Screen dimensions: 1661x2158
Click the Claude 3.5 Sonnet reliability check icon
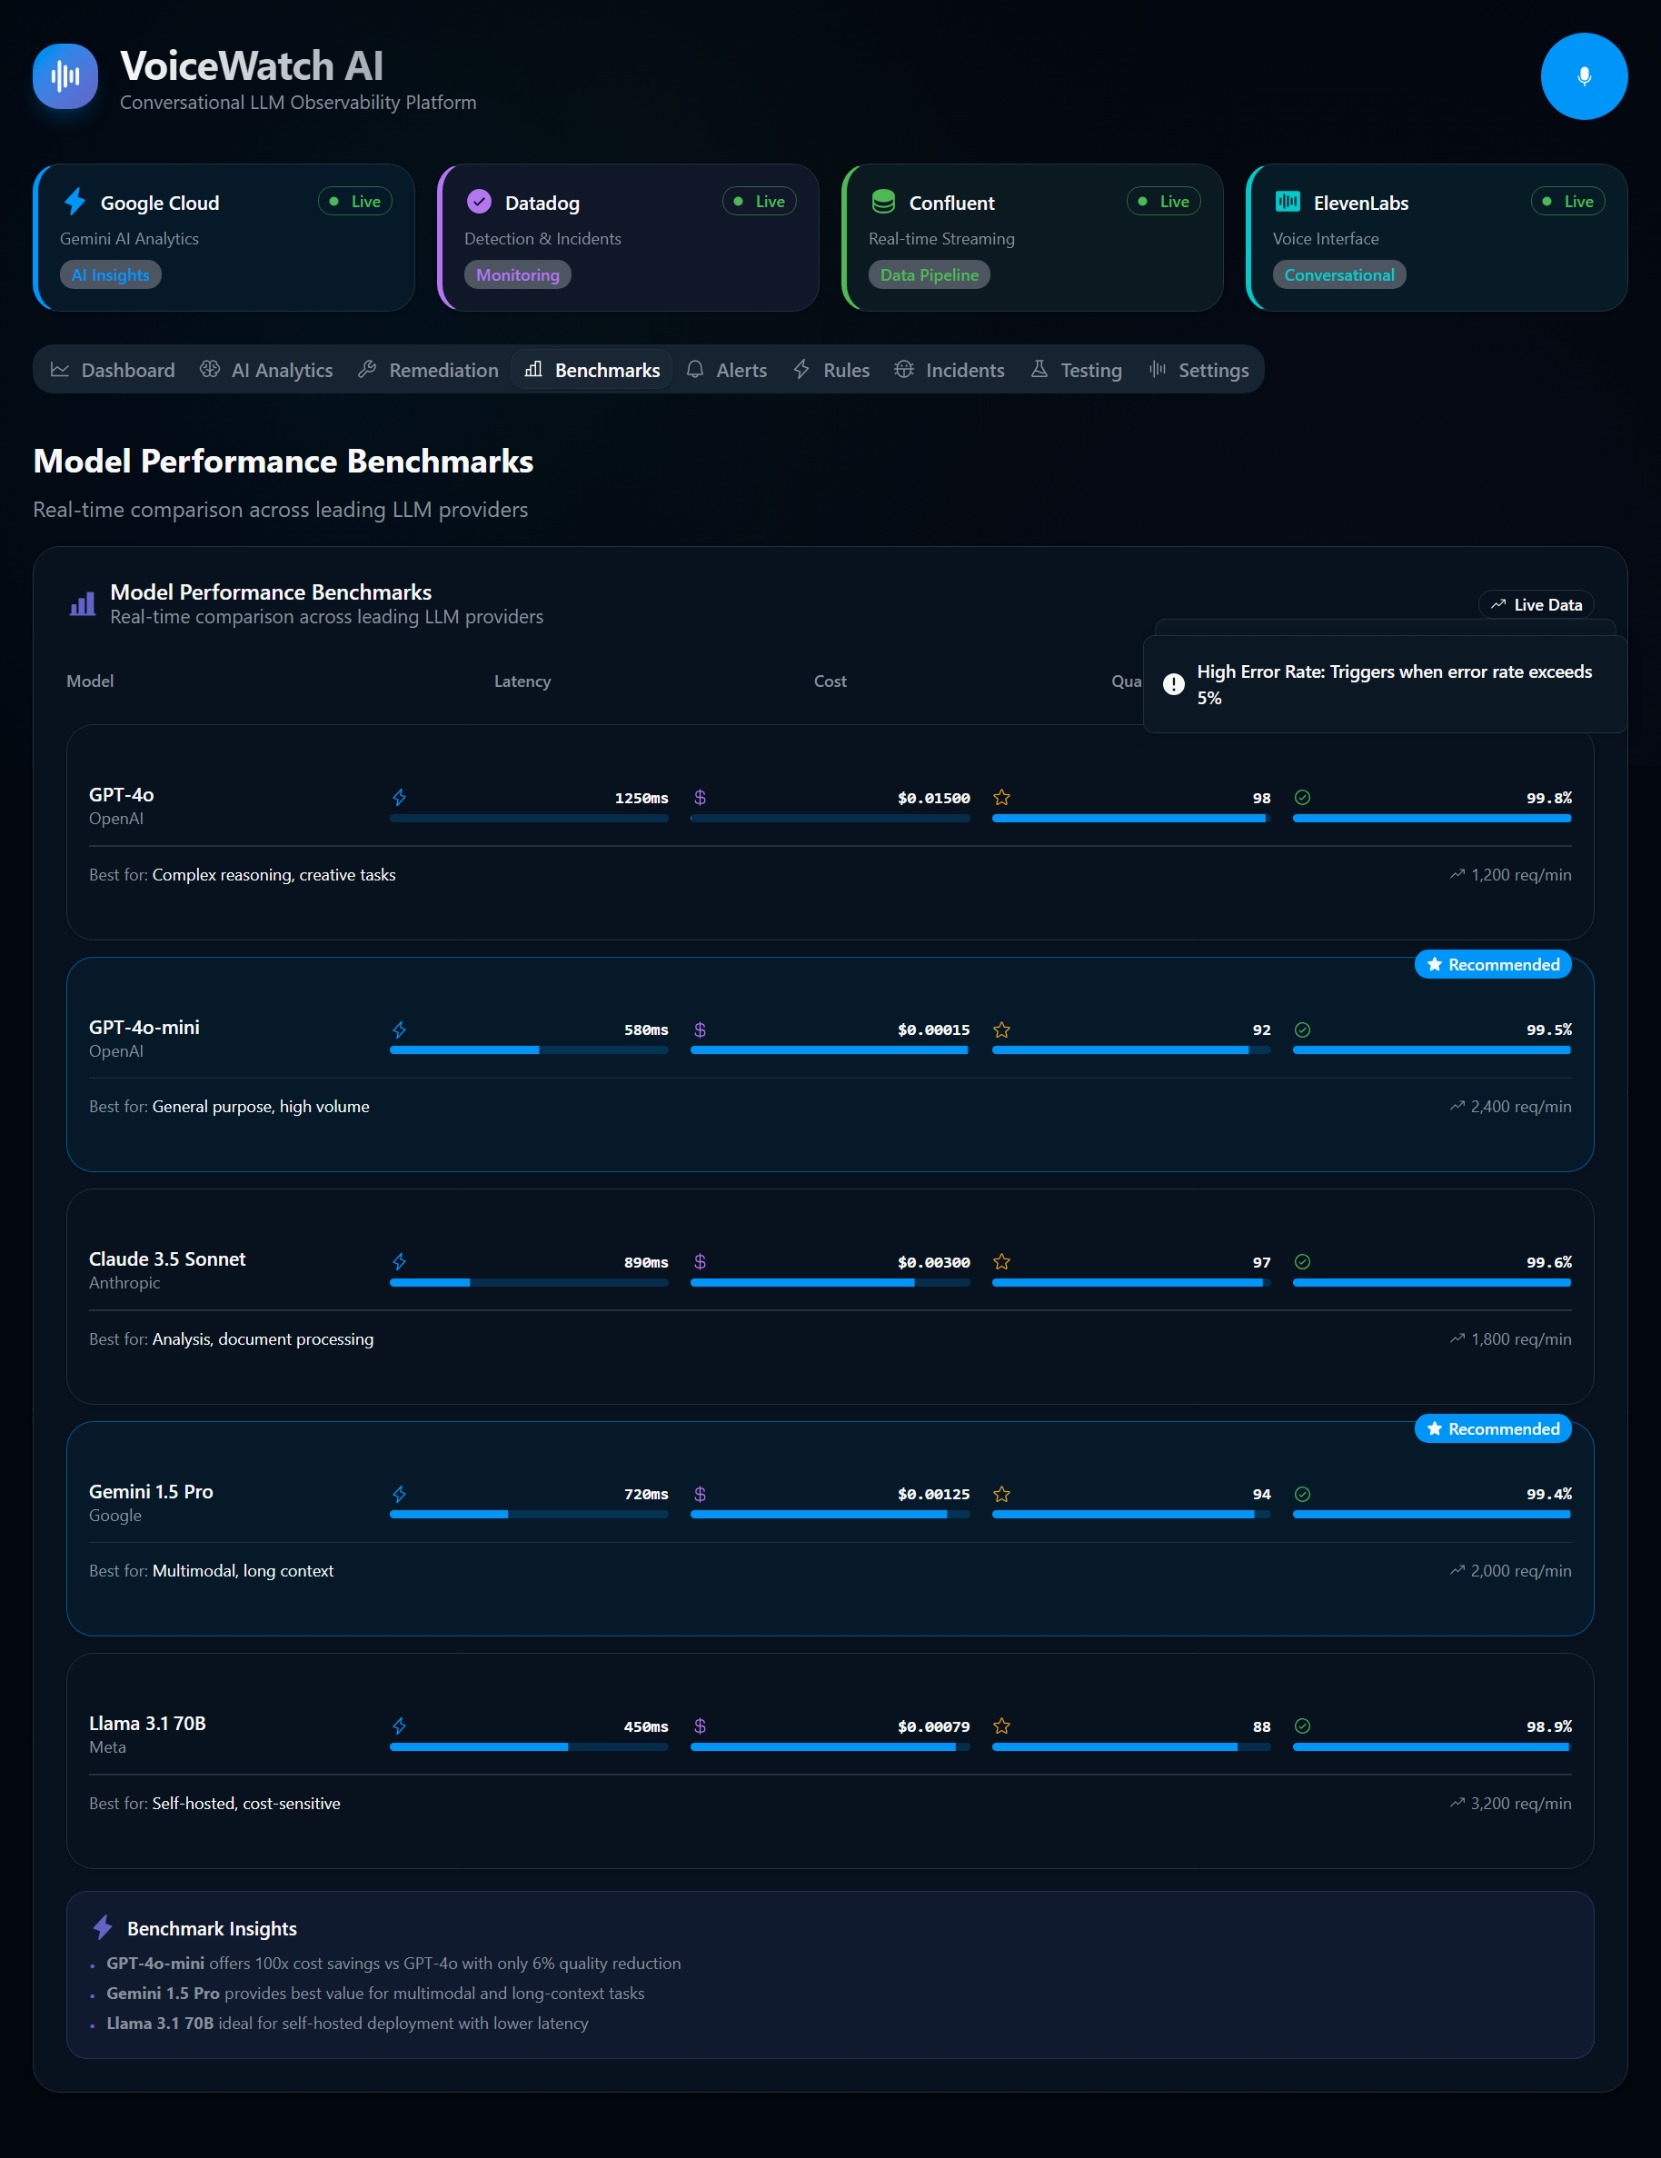[1302, 1262]
